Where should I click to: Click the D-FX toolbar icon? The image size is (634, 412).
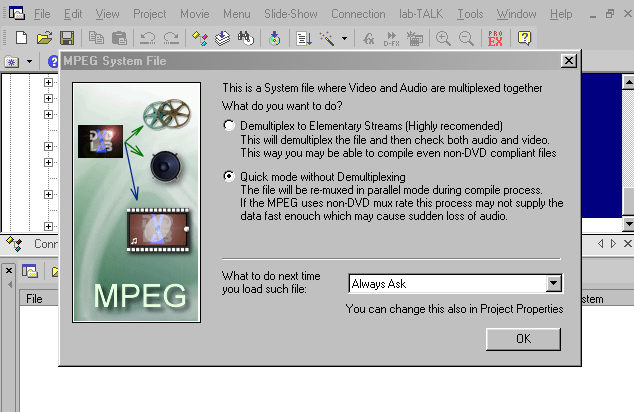point(391,39)
